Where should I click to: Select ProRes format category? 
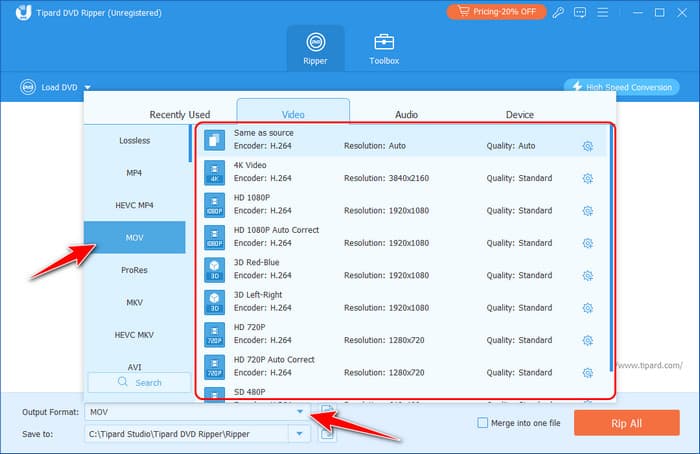point(134,270)
